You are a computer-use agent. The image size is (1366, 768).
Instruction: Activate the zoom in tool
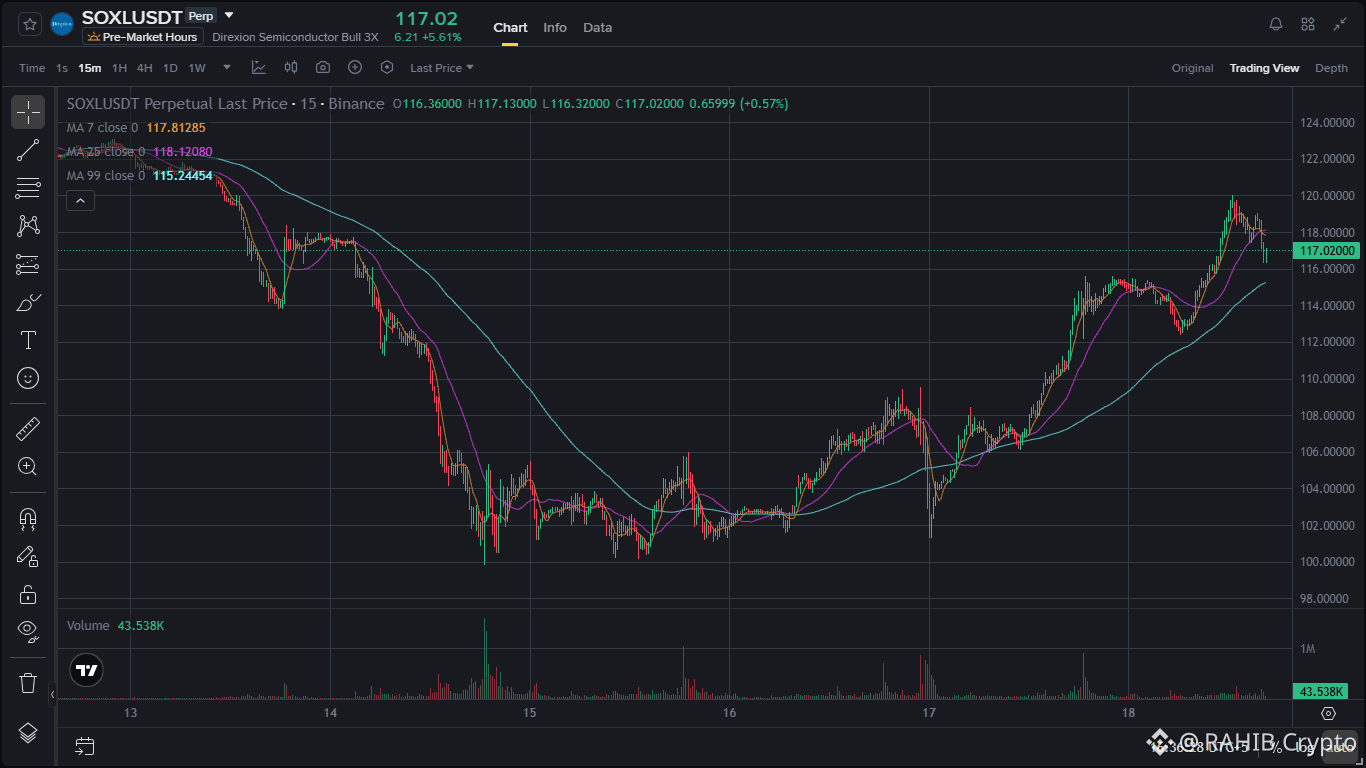(28, 466)
